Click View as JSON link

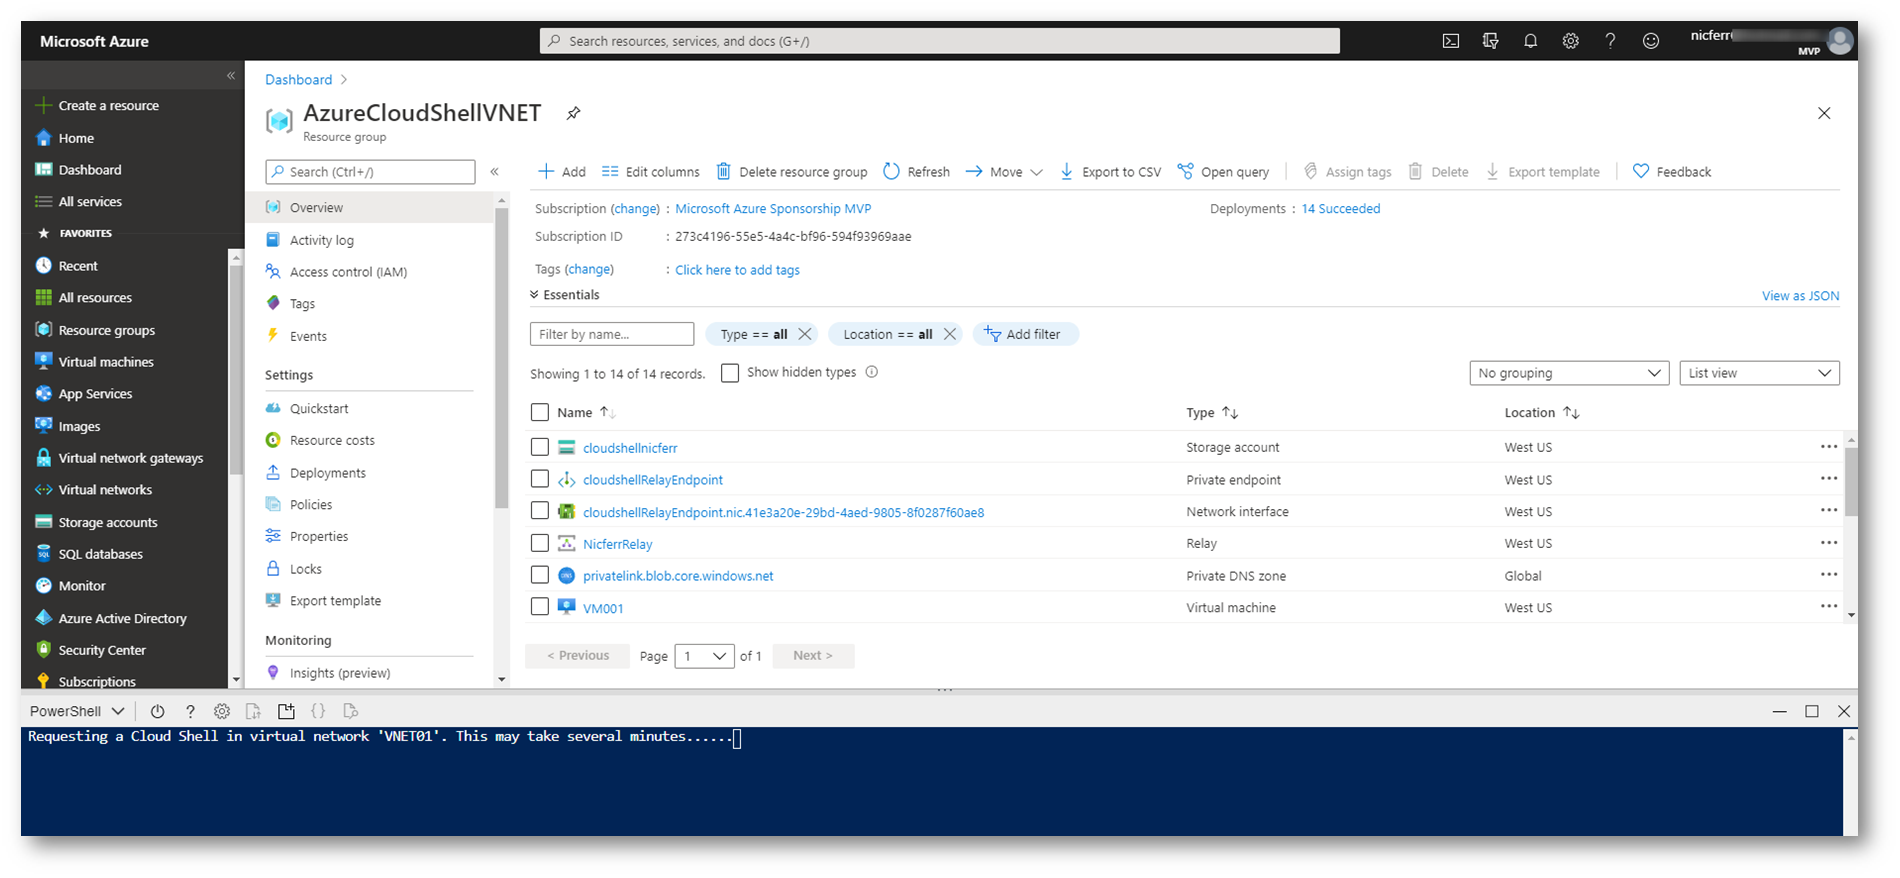(1800, 296)
